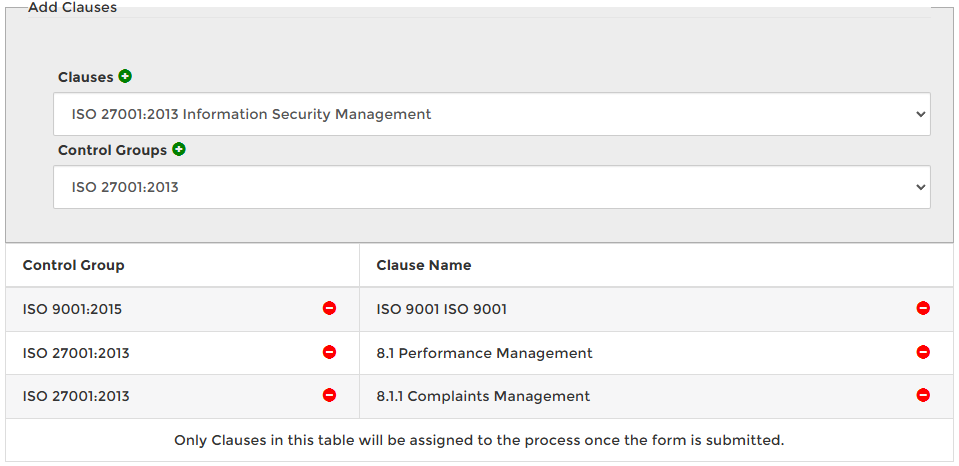
Task: Click the Clause Name column header
Action: pos(424,265)
